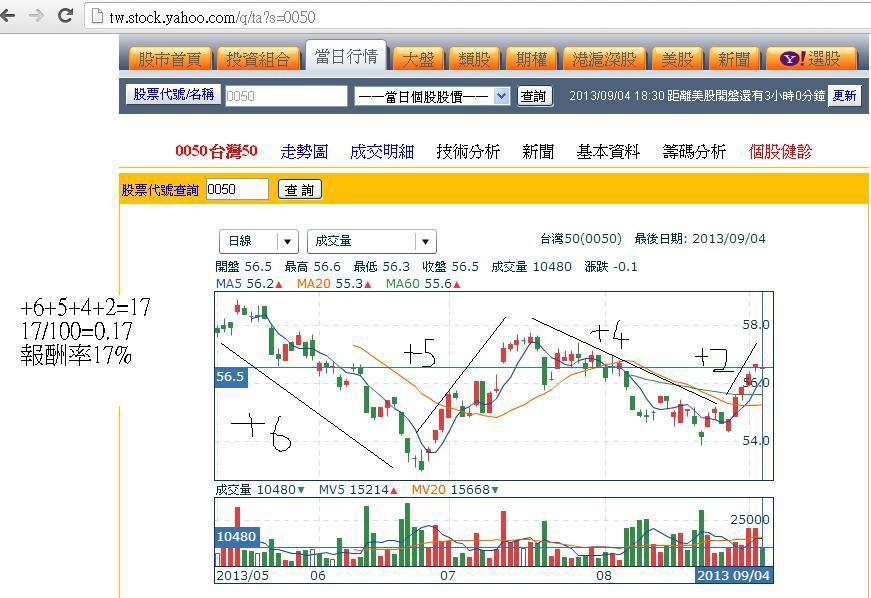
Task: Go forward using the browser forward arrow
Action: click(x=36, y=16)
